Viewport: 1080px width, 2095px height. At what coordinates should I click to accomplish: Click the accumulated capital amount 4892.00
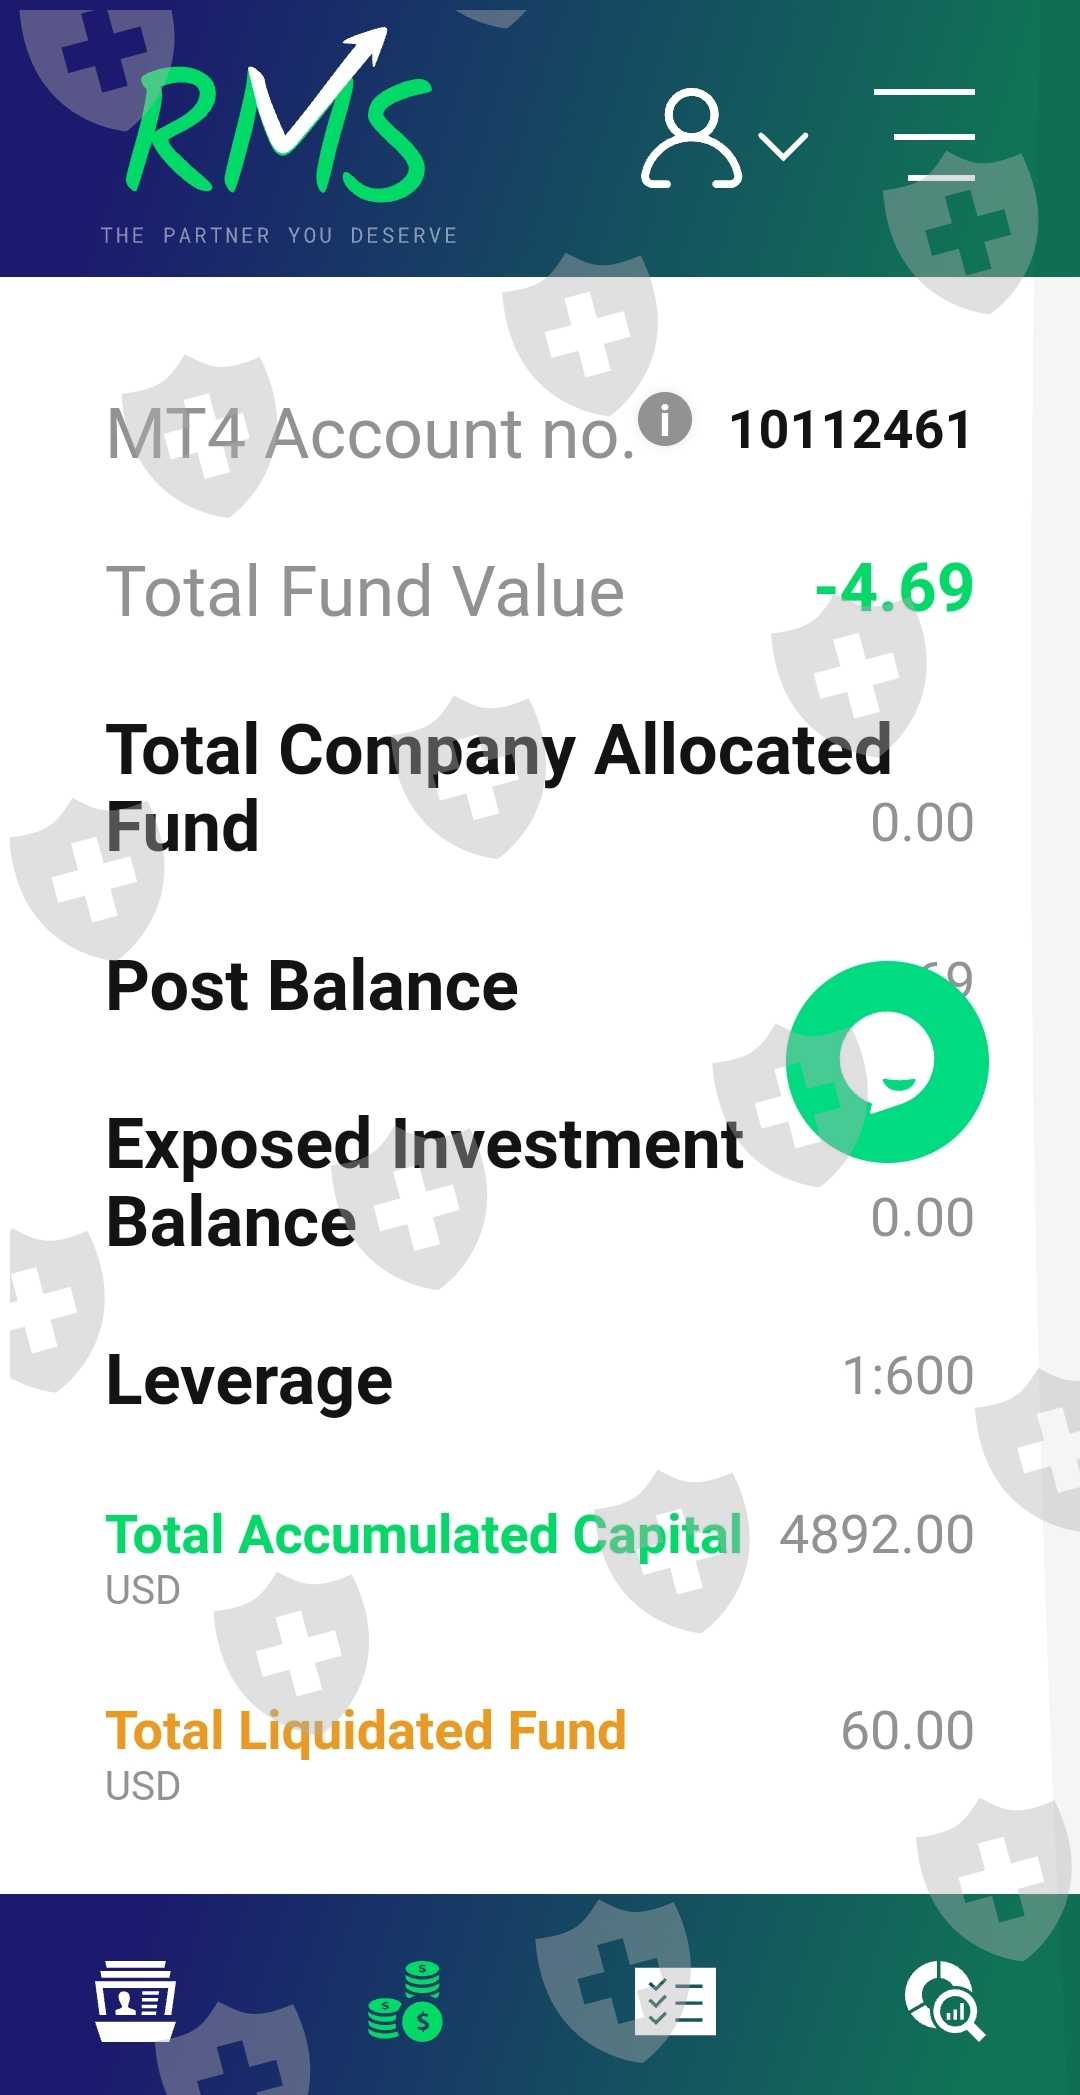[x=877, y=1535]
